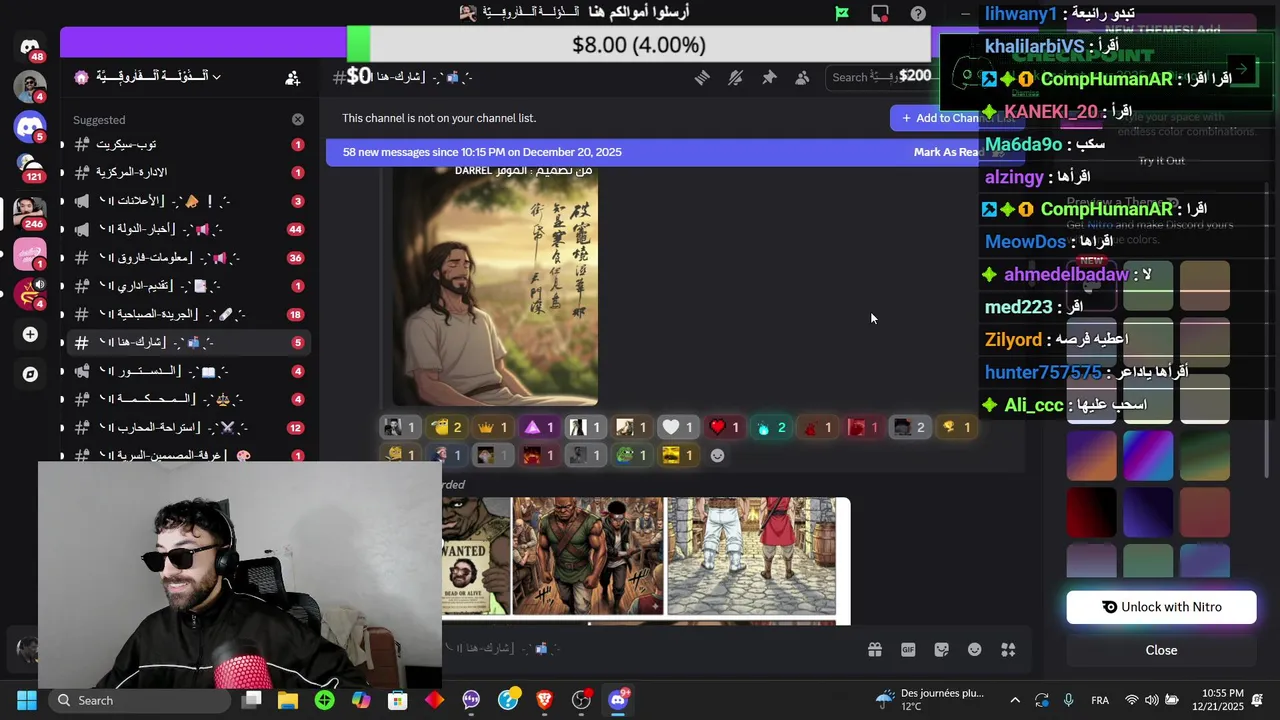Open the معلومات-فاروق channel with 36 unread
This screenshot has width=1280, height=720.
(187, 258)
